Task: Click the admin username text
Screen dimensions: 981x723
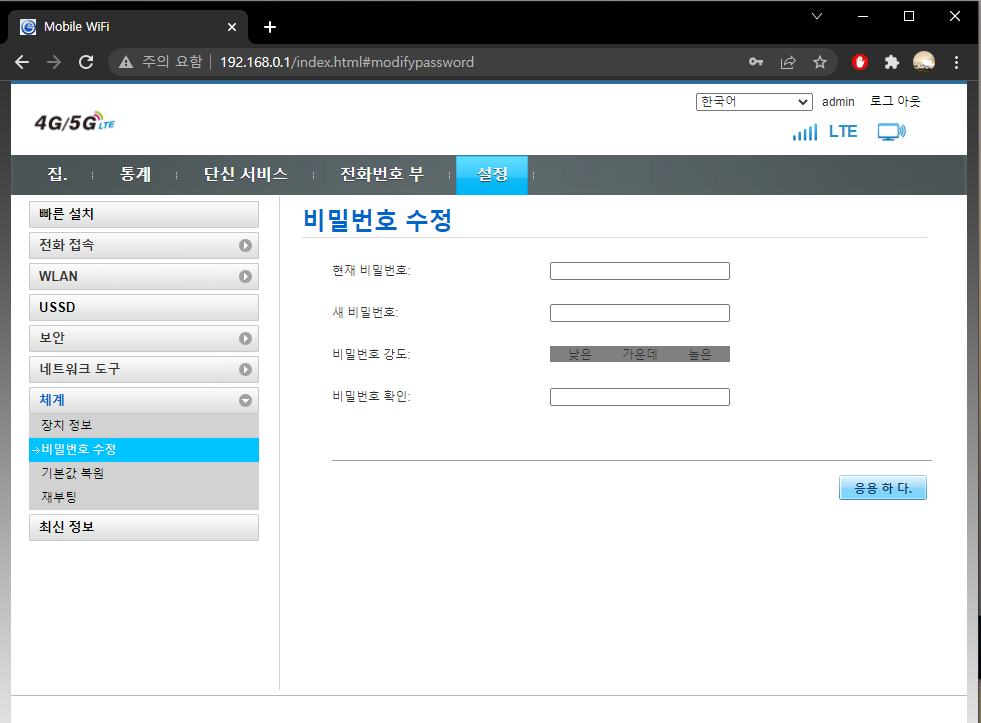Action: [838, 102]
